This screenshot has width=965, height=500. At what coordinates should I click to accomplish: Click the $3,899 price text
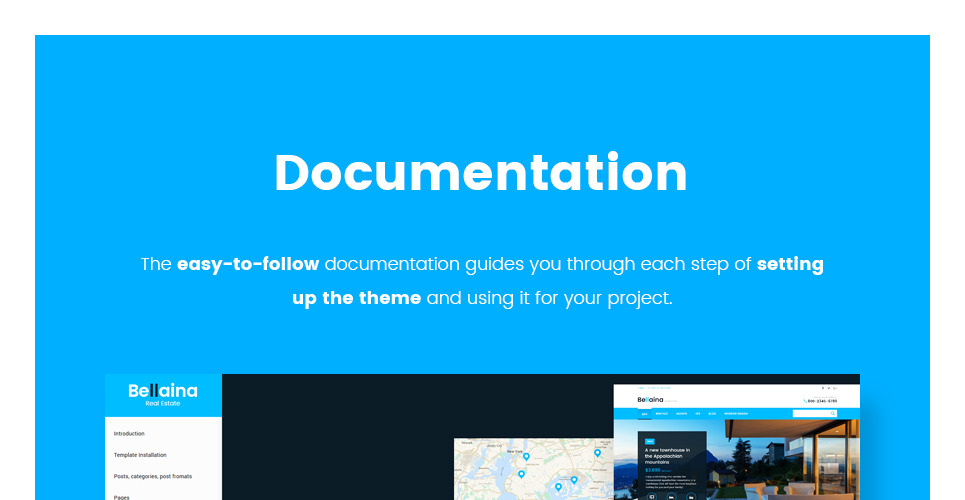click(653, 469)
